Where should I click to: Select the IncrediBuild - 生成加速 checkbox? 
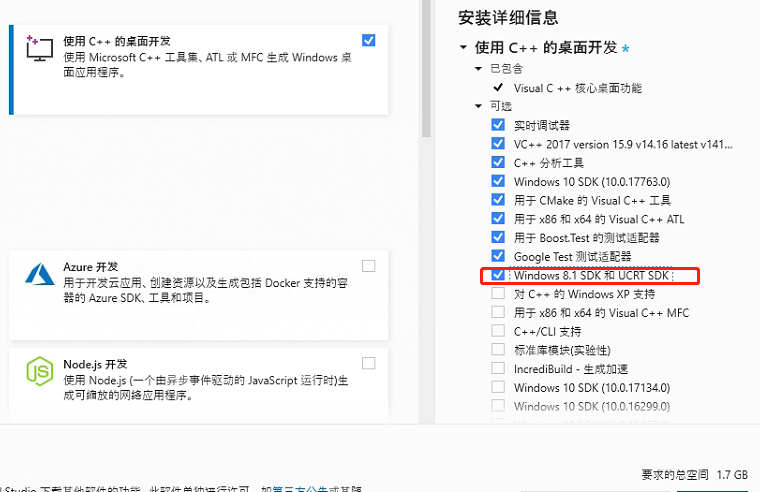[498, 369]
